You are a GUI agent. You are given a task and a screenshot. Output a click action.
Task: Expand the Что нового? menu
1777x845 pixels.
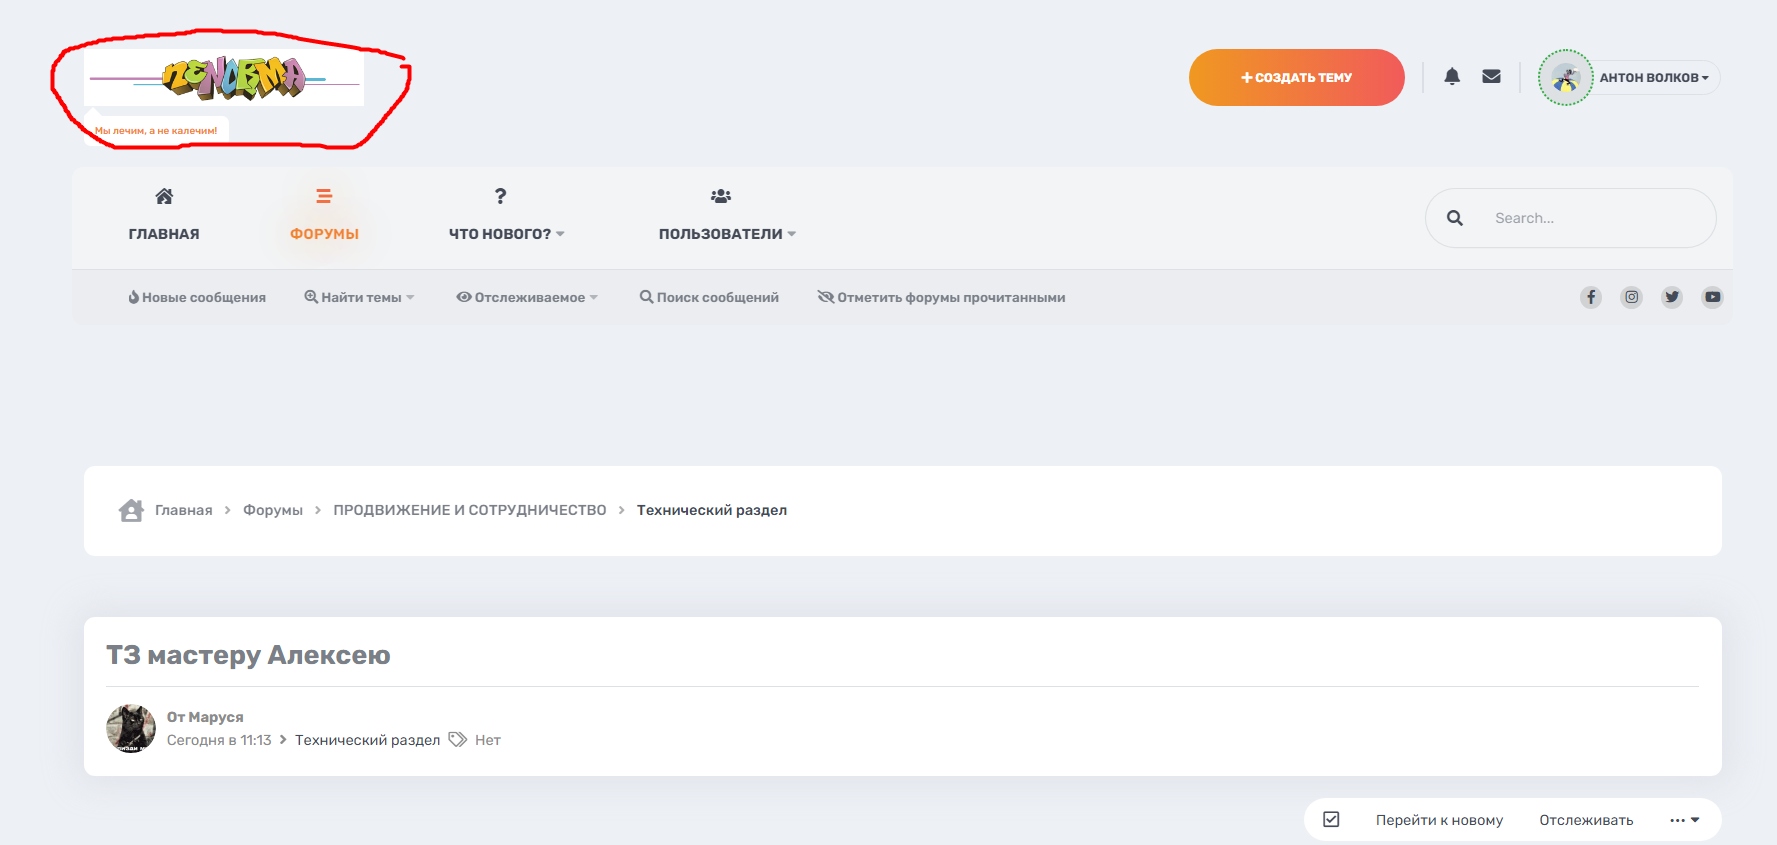coord(506,233)
